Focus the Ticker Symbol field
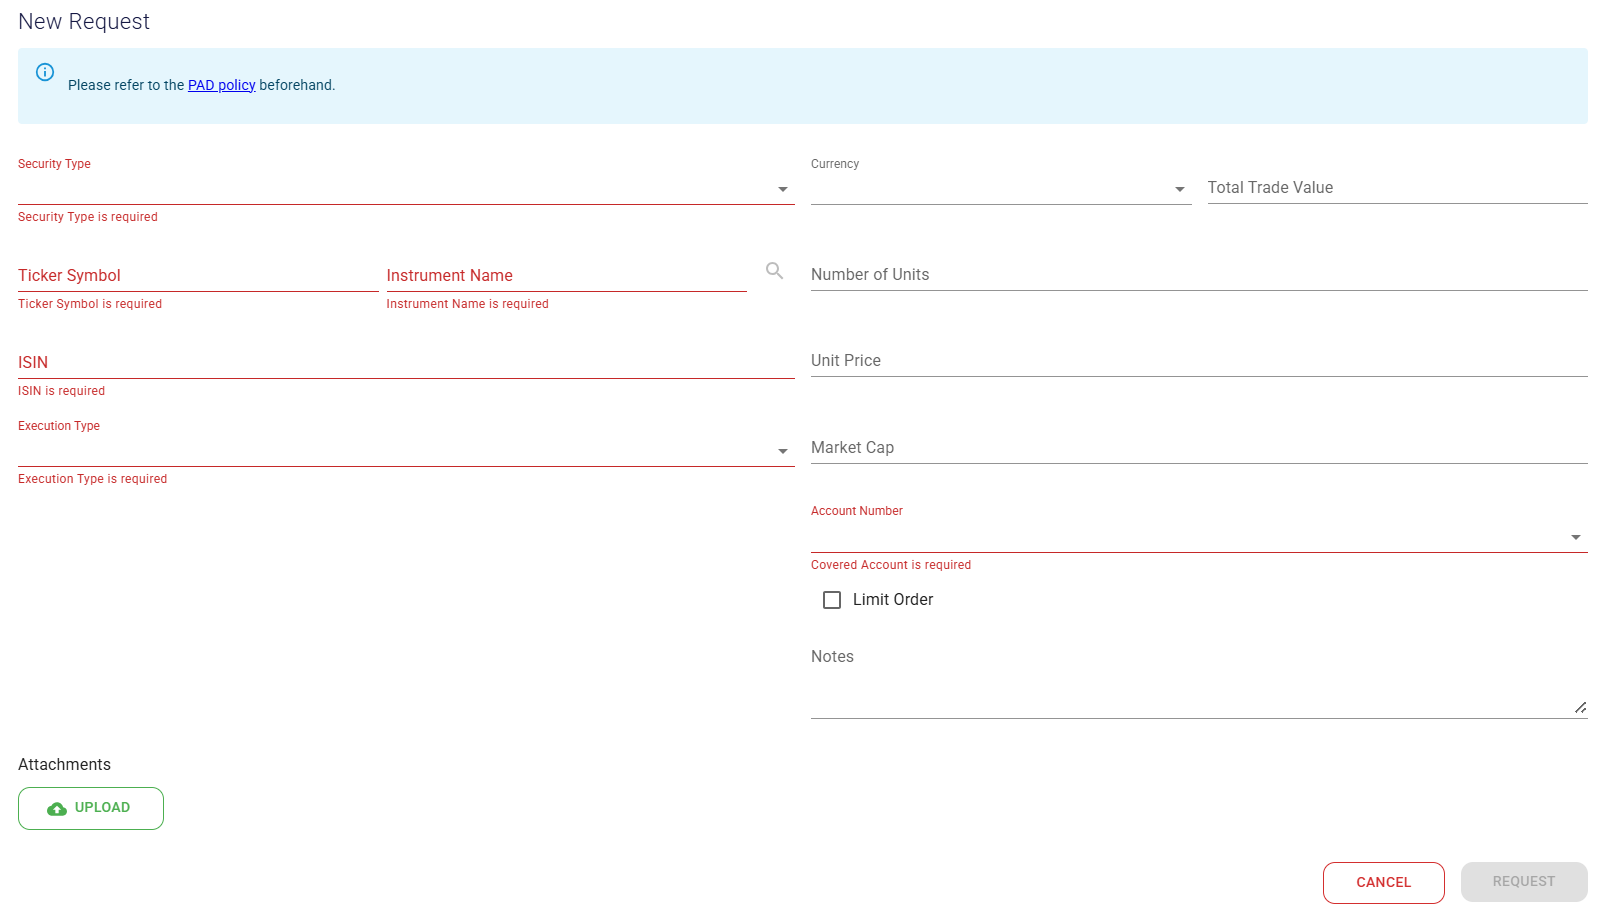Image resolution: width=1606 pixels, height=916 pixels. pyautogui.click(x=197, y=276)
